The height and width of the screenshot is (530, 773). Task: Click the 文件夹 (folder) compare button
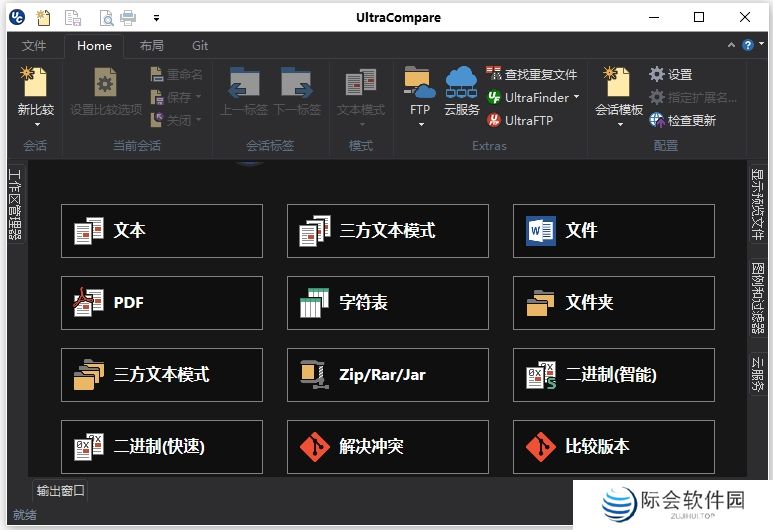(614, 302)
